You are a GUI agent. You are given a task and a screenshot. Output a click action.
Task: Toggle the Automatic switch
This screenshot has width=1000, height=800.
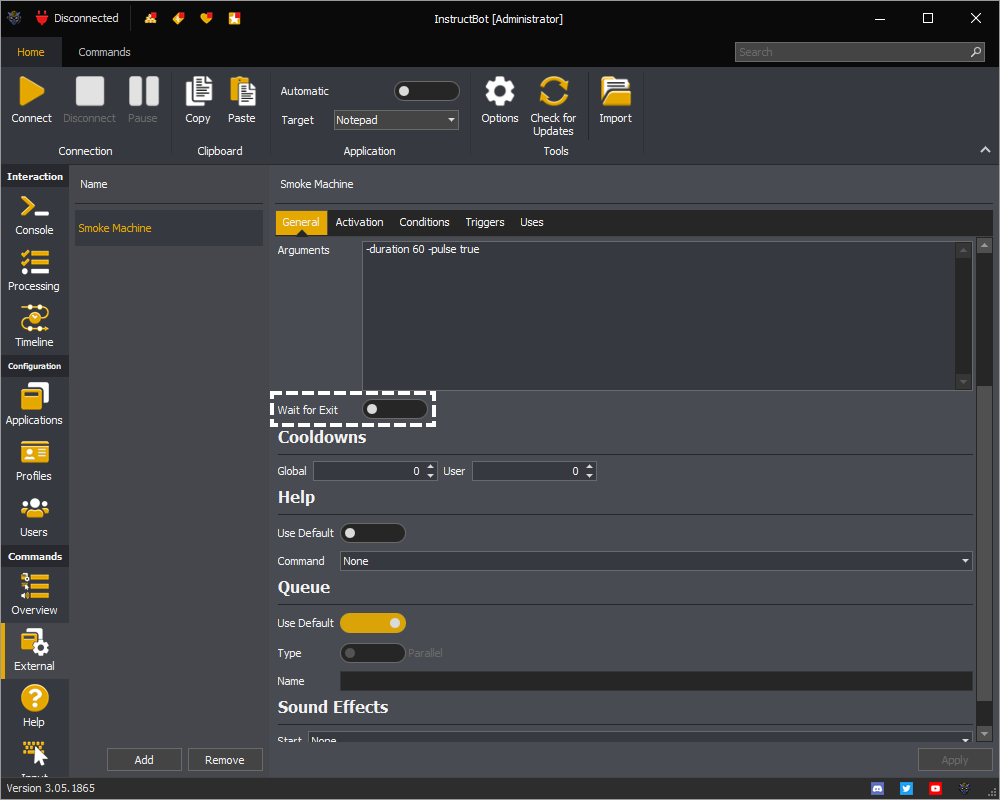click(427, 91)
